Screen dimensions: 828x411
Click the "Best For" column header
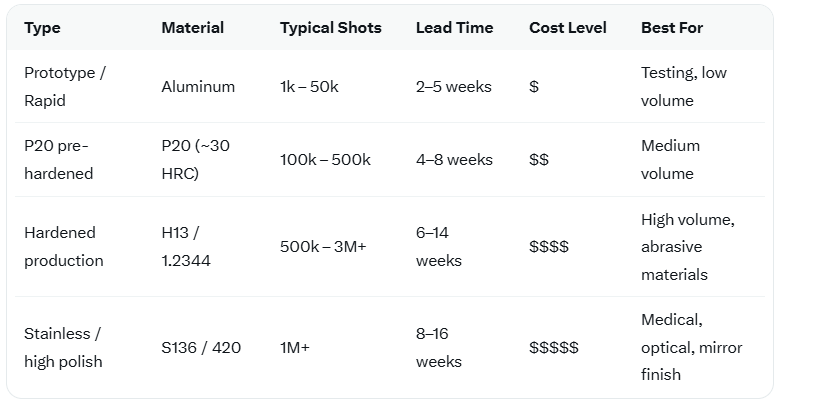pos(671,28)
